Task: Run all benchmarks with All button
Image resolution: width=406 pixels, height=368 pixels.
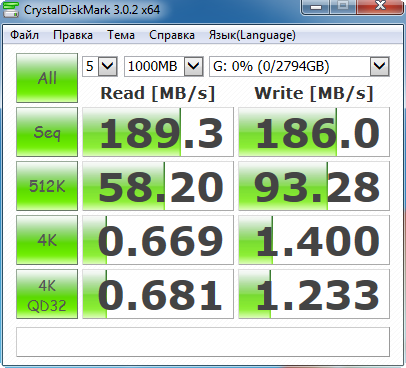Action: (x=47, y=78)
